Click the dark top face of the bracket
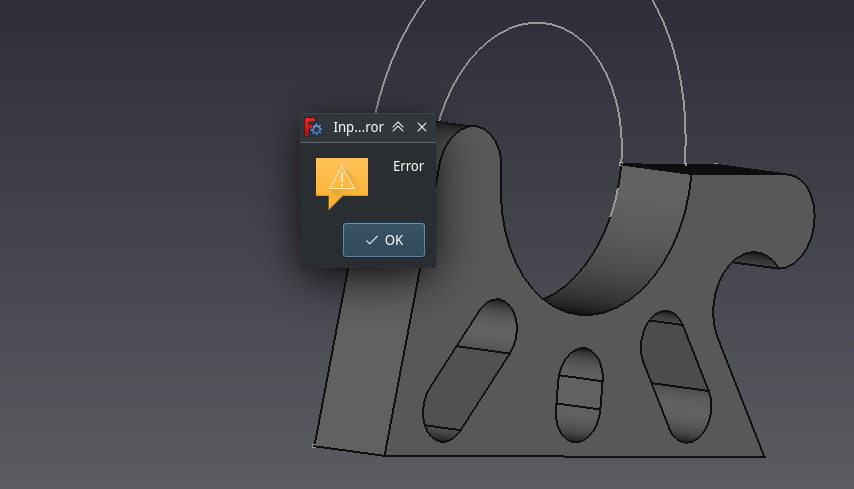The height and width of the screenshot is (489, 854). click(x=720, y=169)
